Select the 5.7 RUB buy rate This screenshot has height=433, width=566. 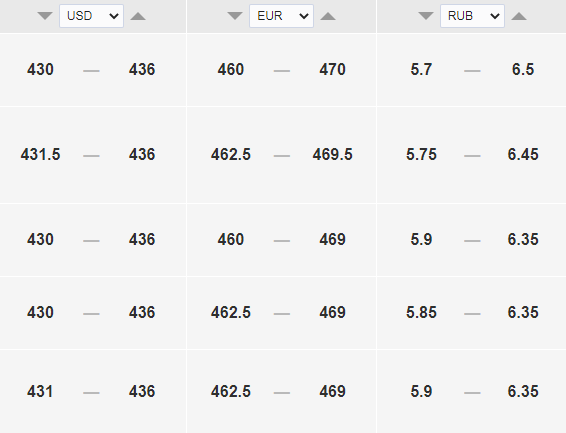[421, 70]
